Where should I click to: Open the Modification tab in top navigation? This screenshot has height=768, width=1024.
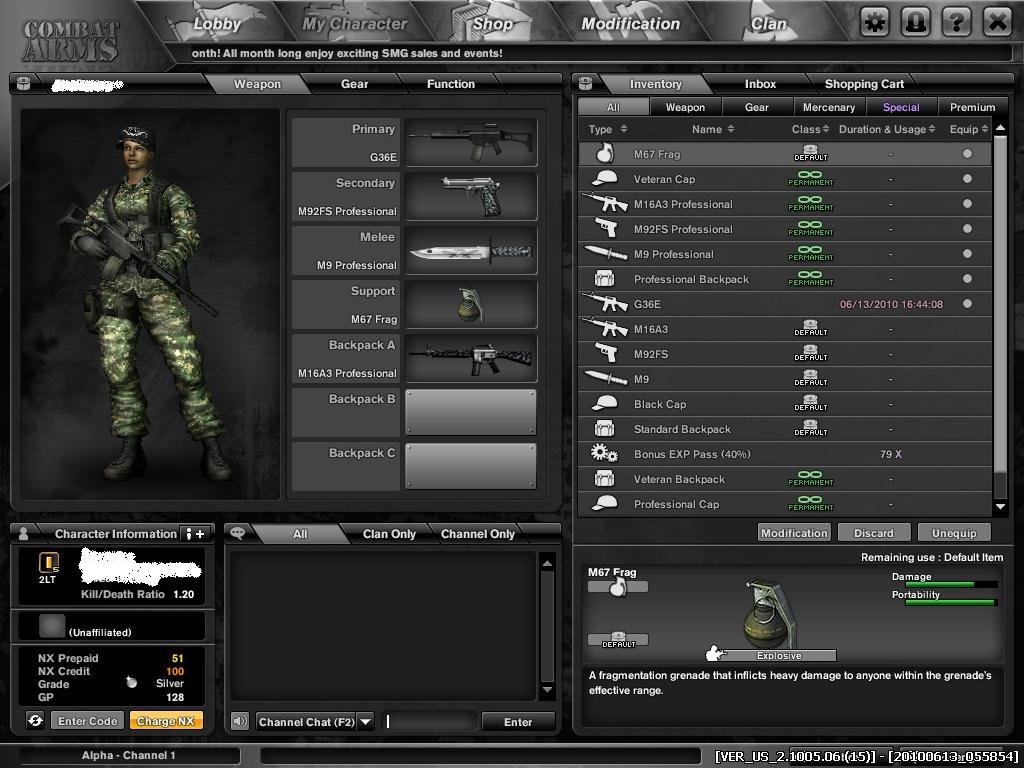click(630, 24)
